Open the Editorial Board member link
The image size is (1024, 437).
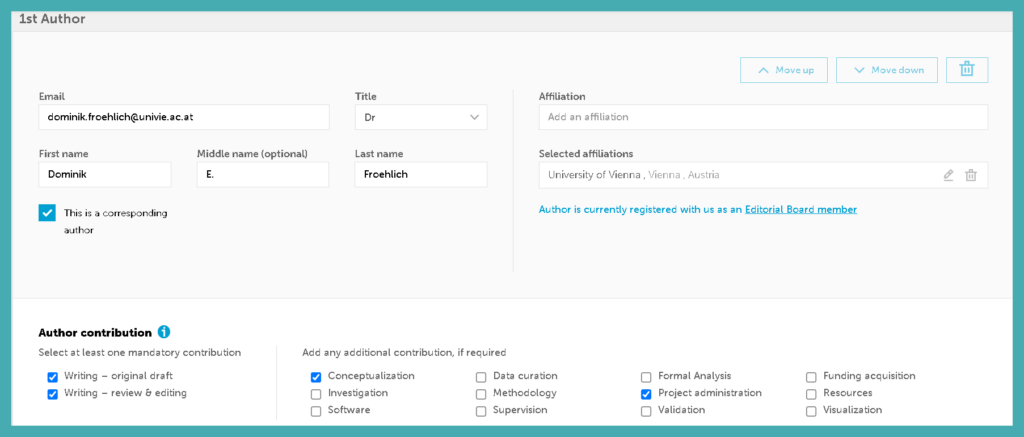pos(800,210)
